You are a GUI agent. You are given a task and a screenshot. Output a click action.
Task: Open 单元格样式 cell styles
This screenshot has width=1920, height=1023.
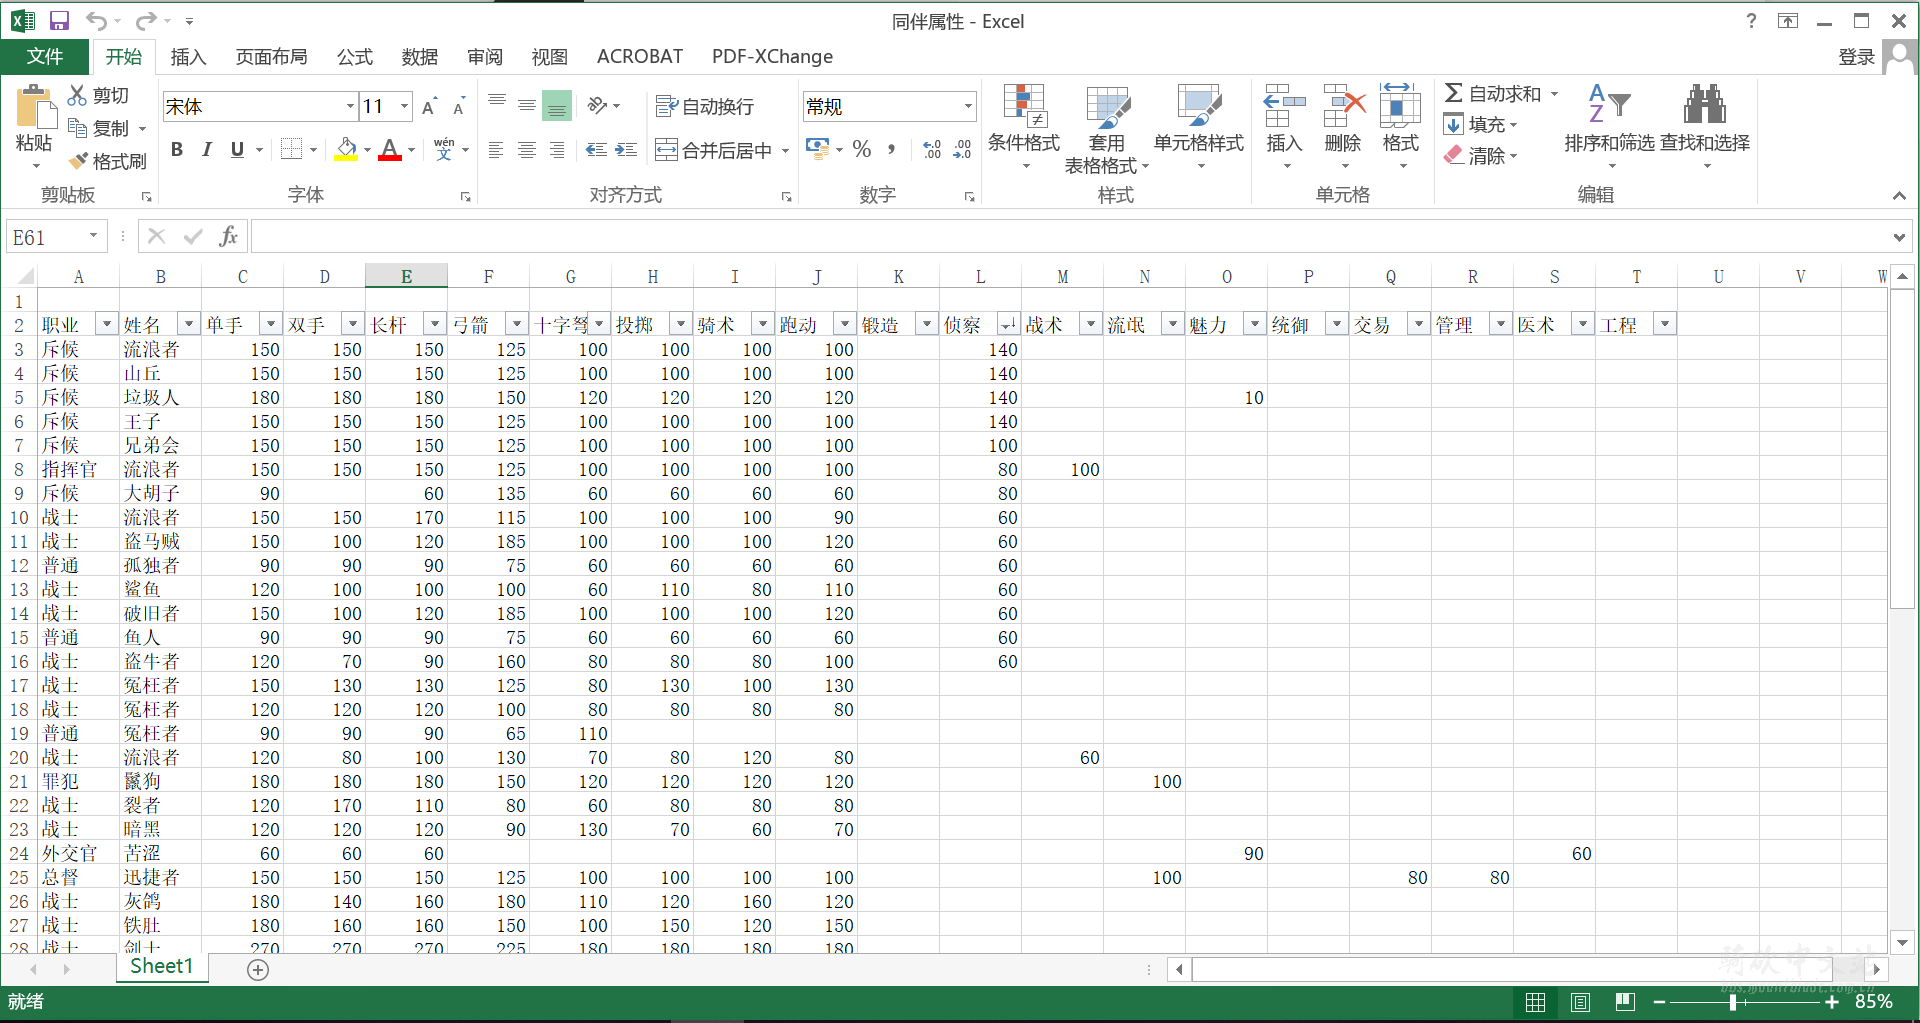tap(1199, 127)
